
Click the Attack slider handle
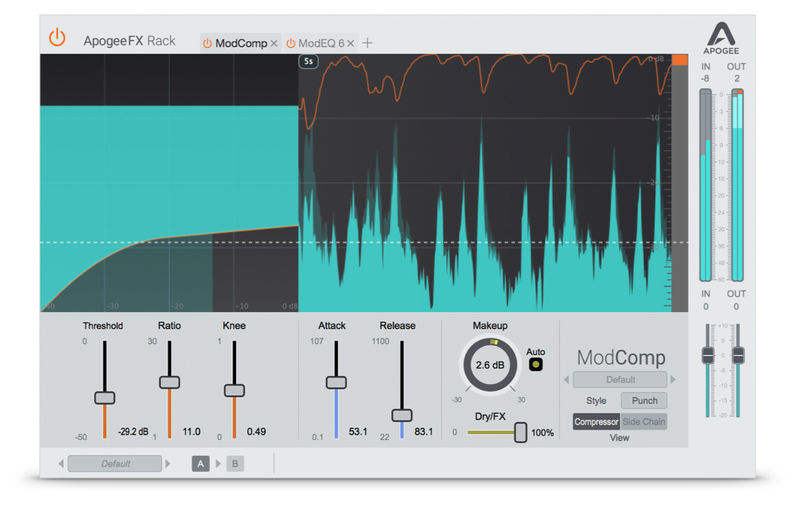point(336,383)
